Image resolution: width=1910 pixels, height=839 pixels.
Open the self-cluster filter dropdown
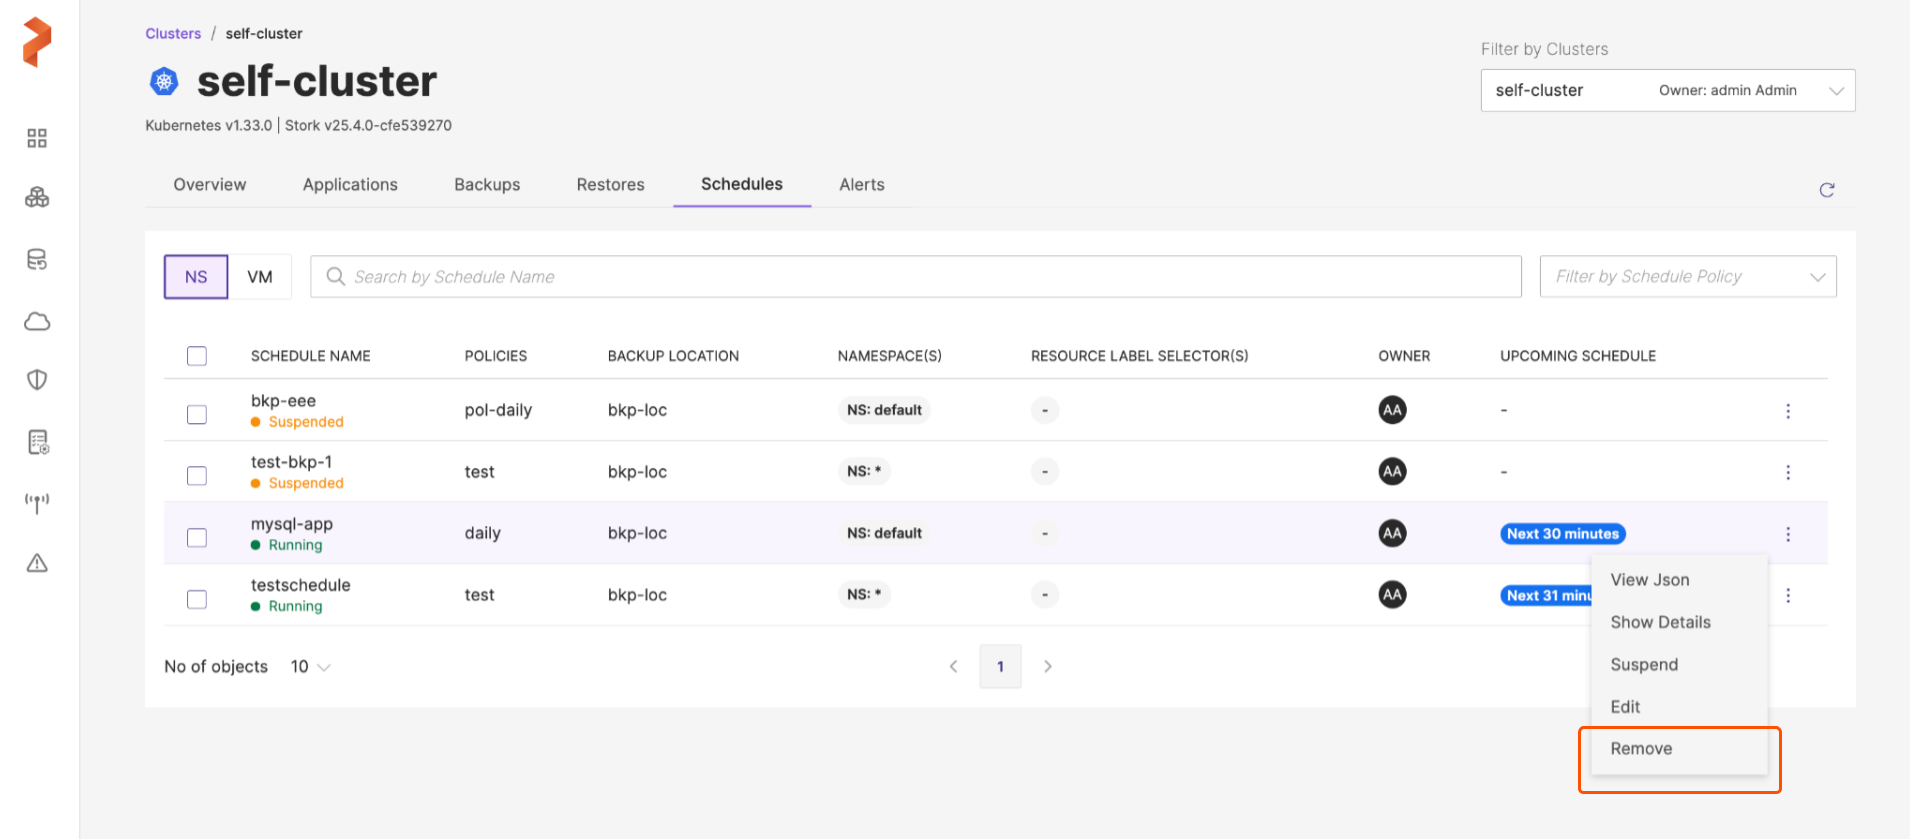tap(1667, 91)
